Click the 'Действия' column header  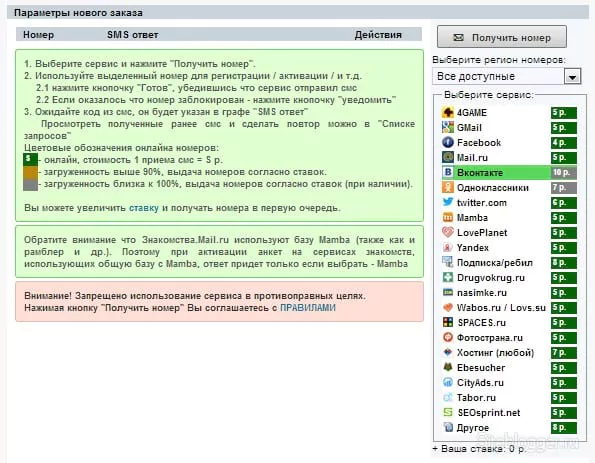click(378, 35)
